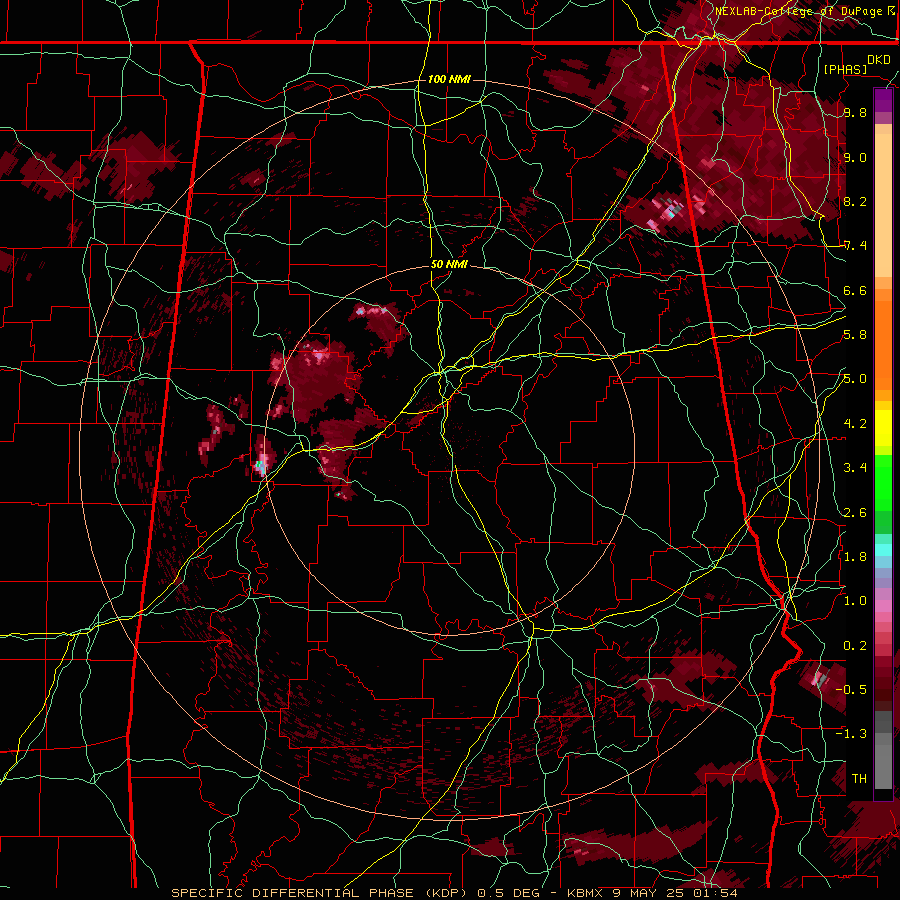Click the -1.3 value on the color scale
Screen dimensions: 900x900
click(x=851, y=734)
